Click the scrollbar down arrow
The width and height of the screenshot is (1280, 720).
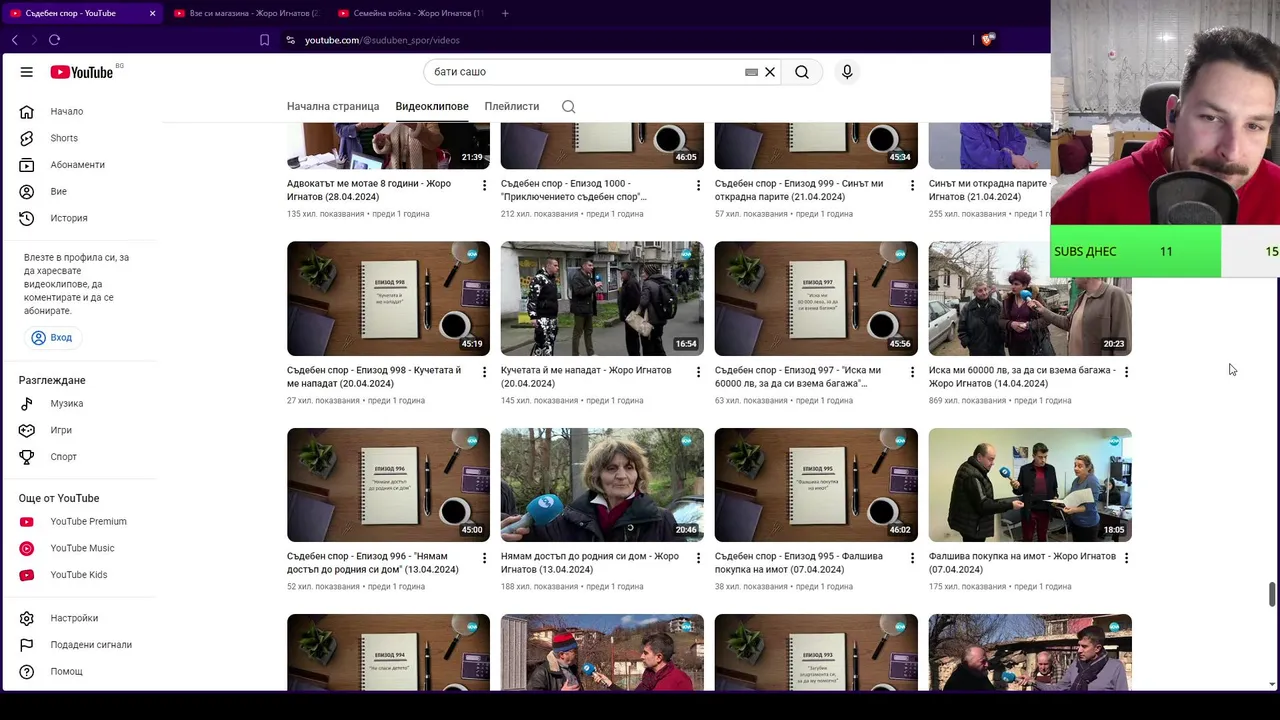[x=1272, y=684]
